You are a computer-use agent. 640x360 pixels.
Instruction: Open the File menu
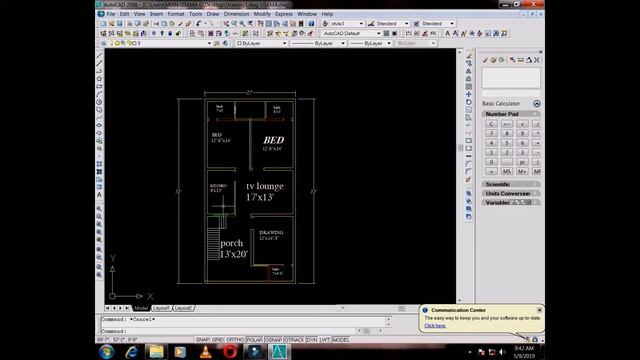click(111, 14)
